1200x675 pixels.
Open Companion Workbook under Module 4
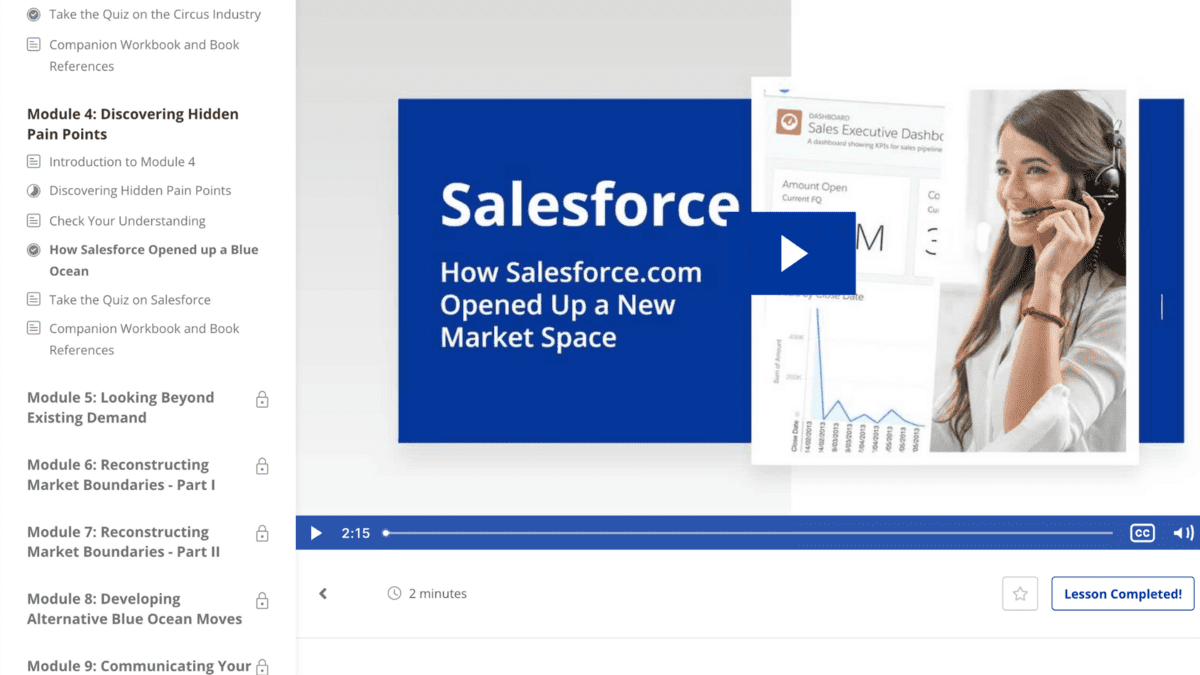click(144, 339)
